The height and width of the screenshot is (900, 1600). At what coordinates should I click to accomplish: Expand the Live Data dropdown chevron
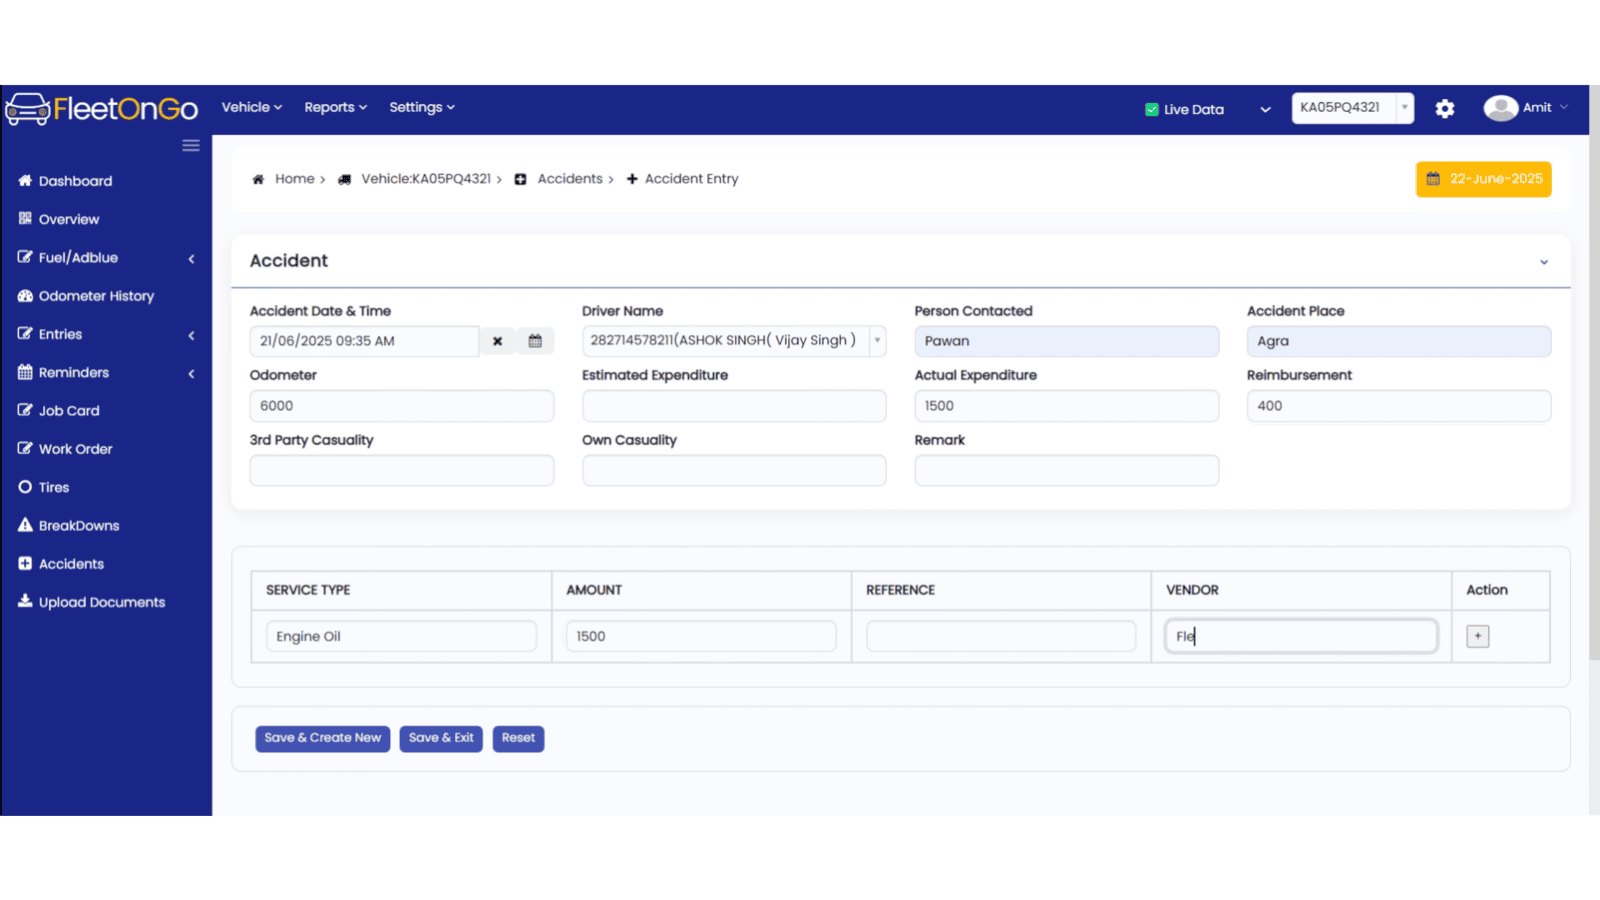click(x=1265, y=110)
